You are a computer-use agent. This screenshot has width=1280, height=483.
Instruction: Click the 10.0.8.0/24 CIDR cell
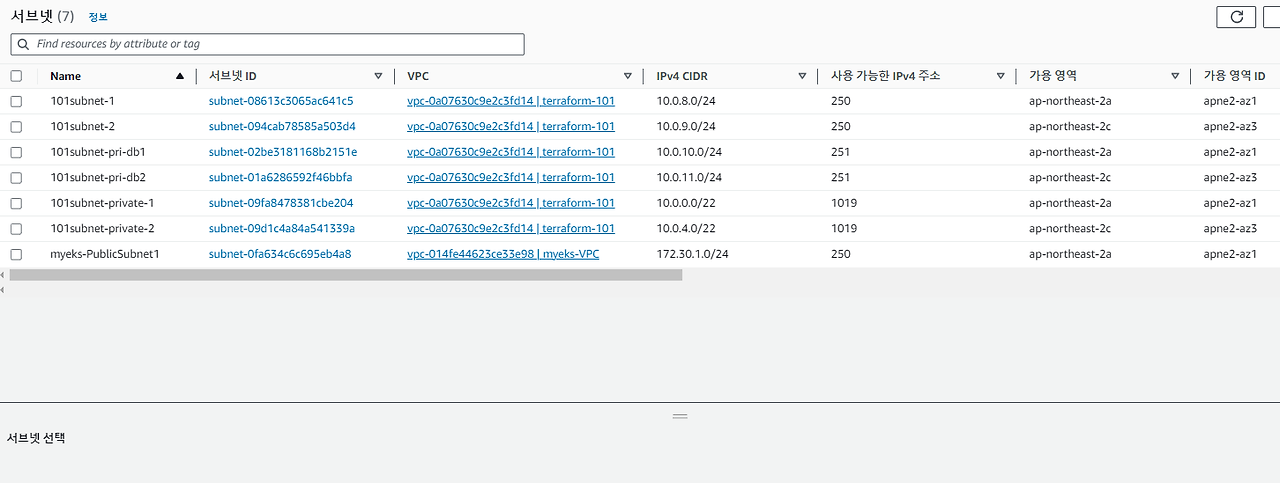coord(686,101)
